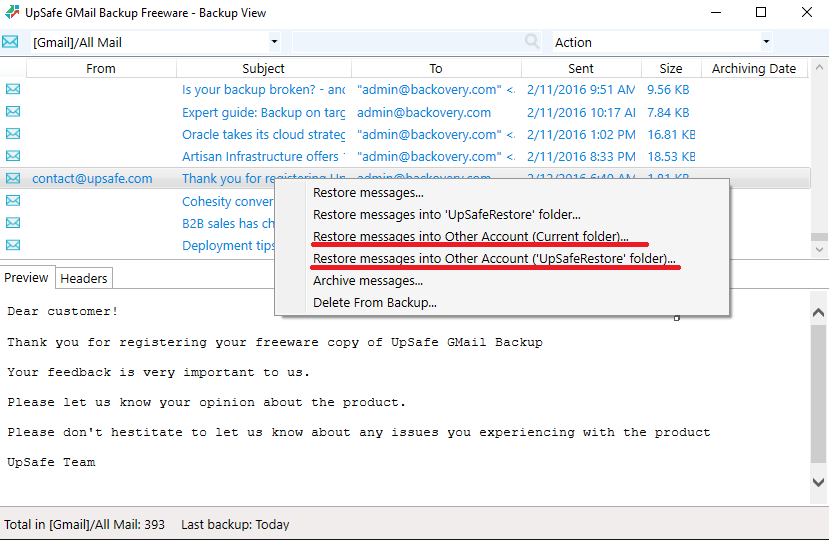Select 'Artisan Infrastructure offers' subject

click(x=263, y=157)
